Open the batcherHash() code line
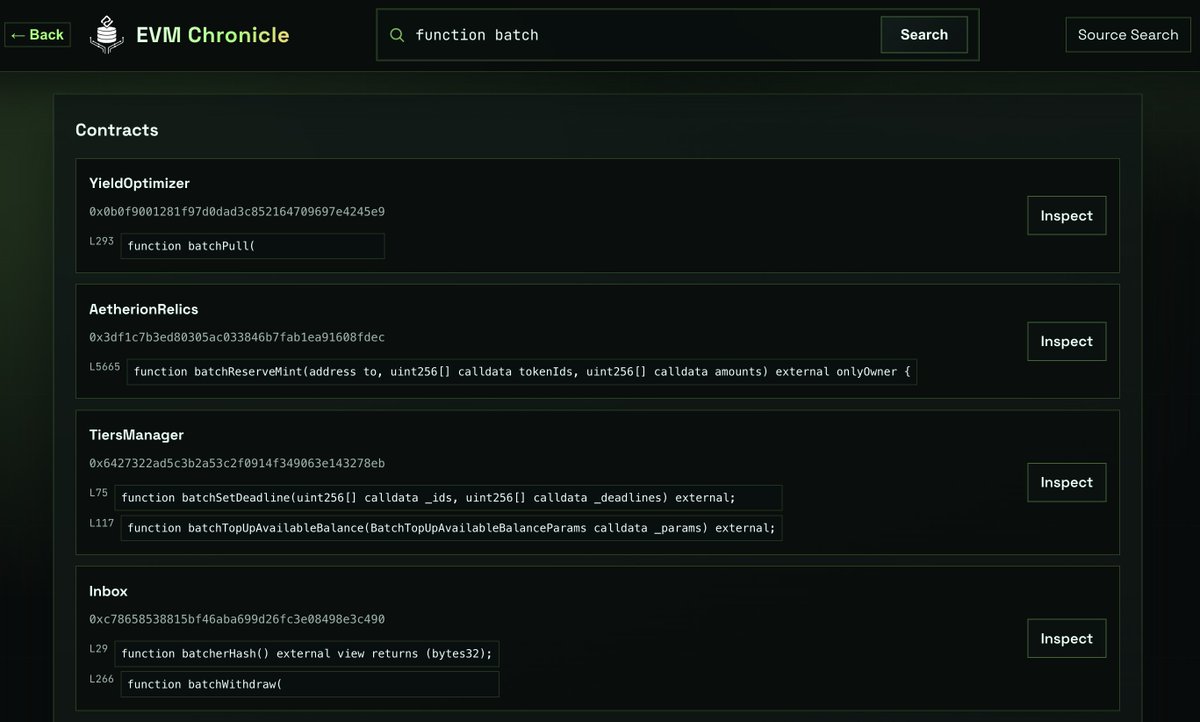Screen dimensions: 1200x722 [307, 654]
